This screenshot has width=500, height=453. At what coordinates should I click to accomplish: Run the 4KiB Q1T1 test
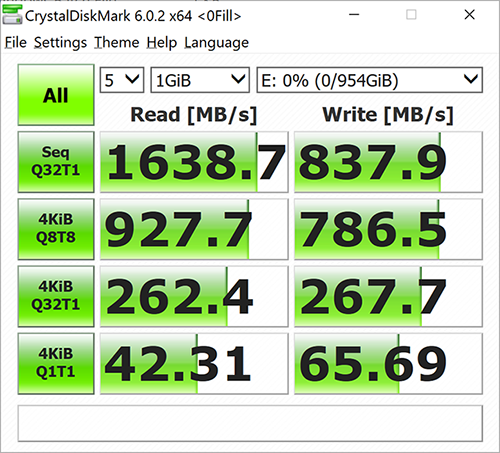(56, 364)
